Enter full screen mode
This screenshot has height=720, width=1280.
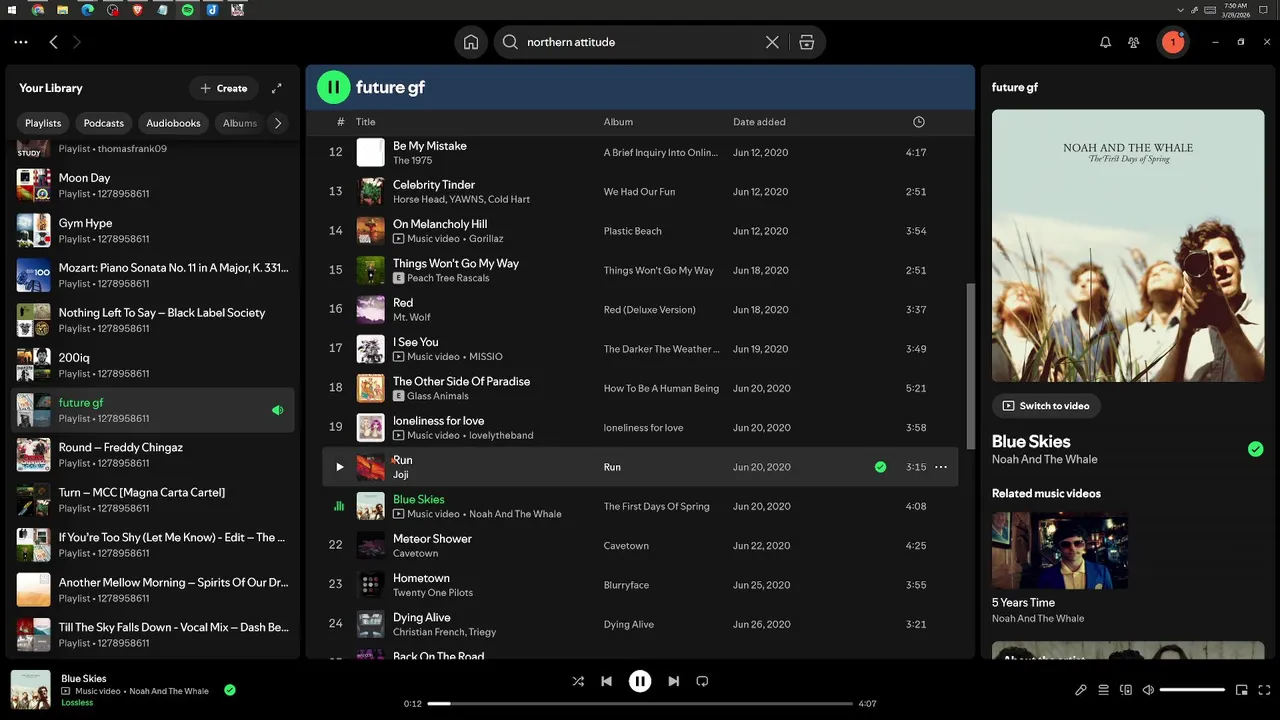(1265, 690)
